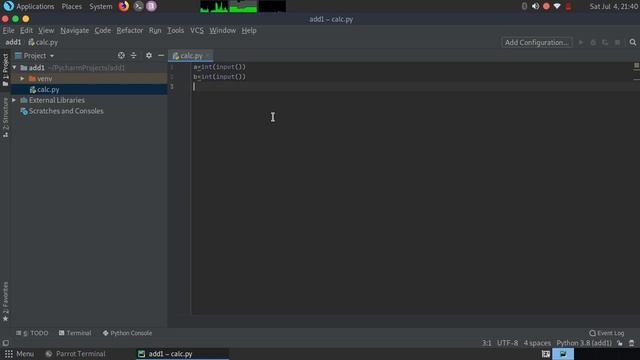Click the Menu button in bottom taskbar
The image size is (640, 360).
pos(19,354)
